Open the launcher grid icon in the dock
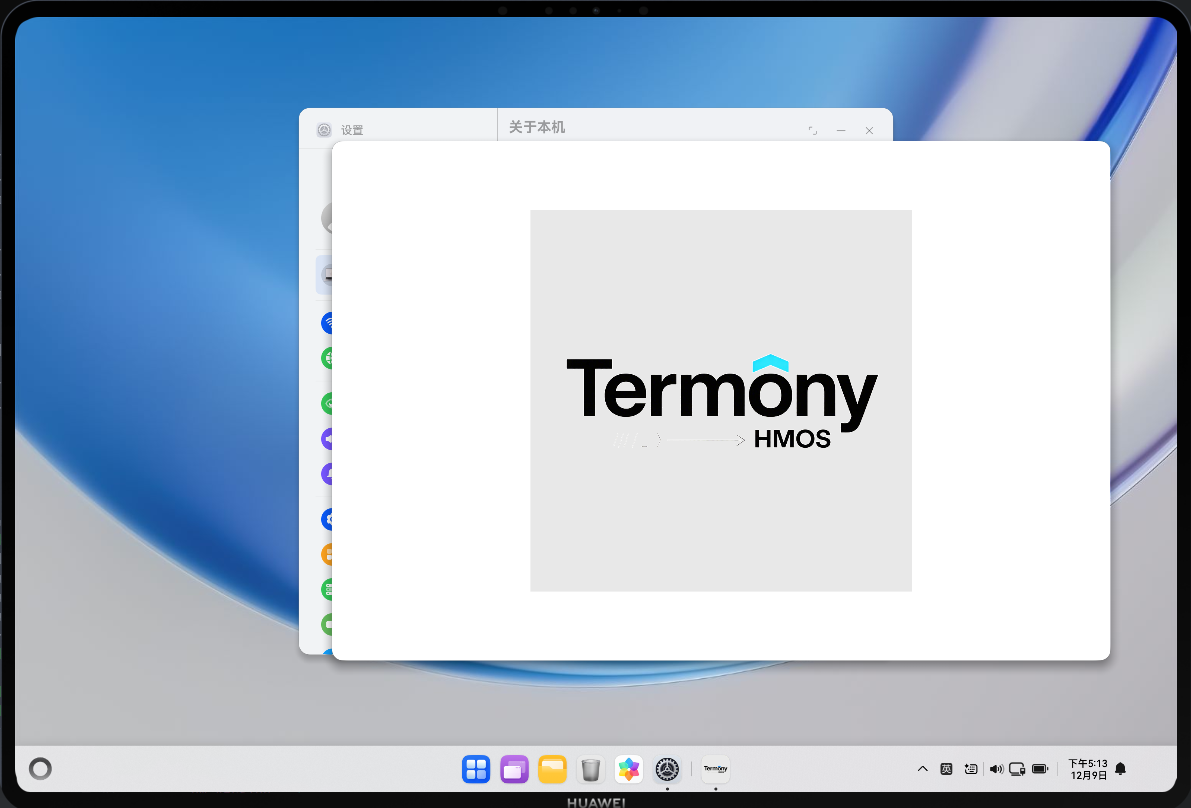Screen dimensions: 1191x808 tap(476, 769)
